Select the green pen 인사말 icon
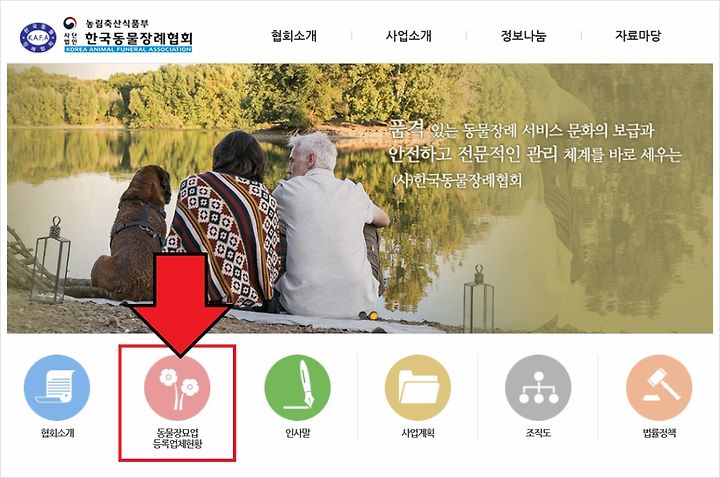Screen dimensions: 720x478 tap(298, 387)
